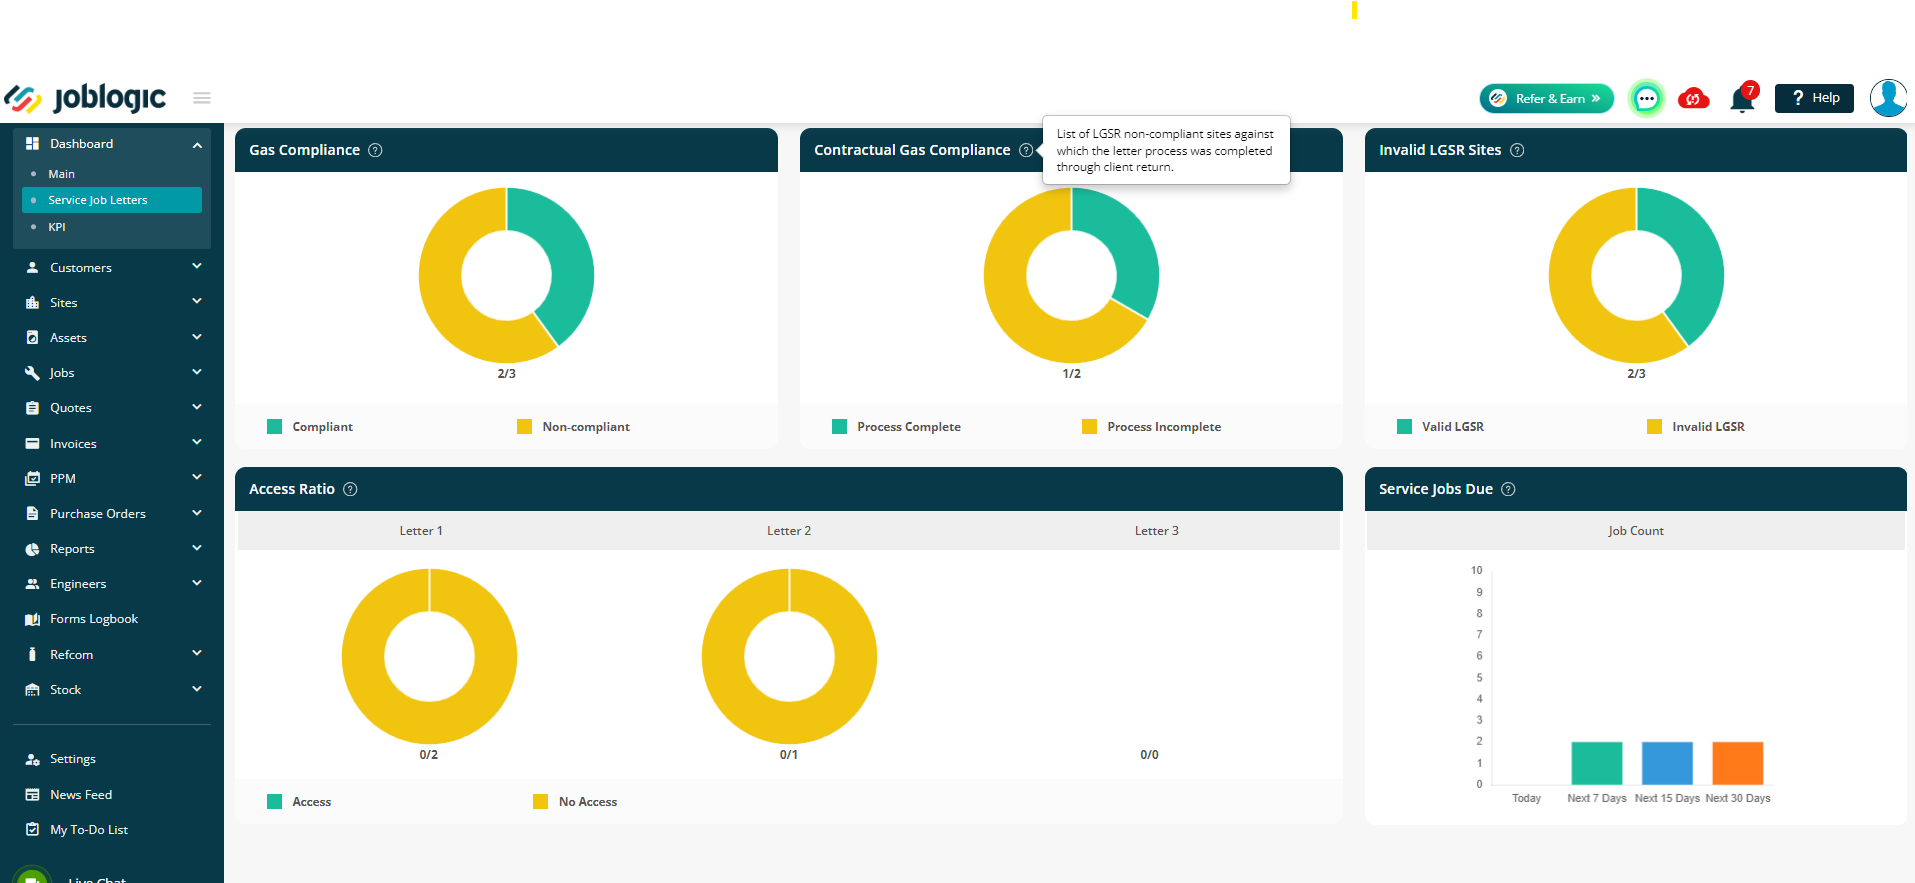Expand the Jobs menu chevron
Screen dimensions: 1915x883
(x=197, y=372)
